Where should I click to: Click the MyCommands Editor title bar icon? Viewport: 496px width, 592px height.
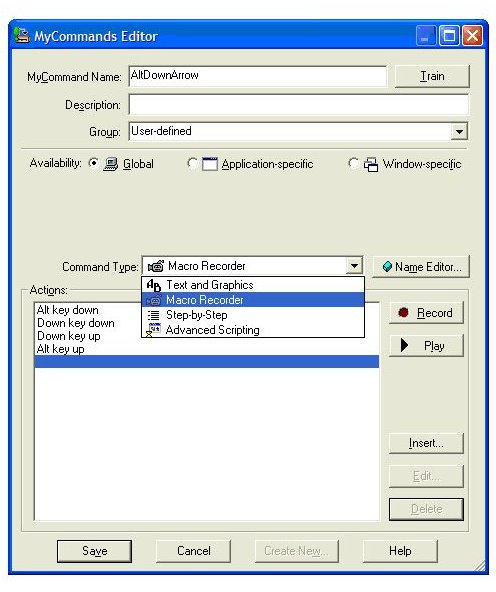tap(22, 36)
